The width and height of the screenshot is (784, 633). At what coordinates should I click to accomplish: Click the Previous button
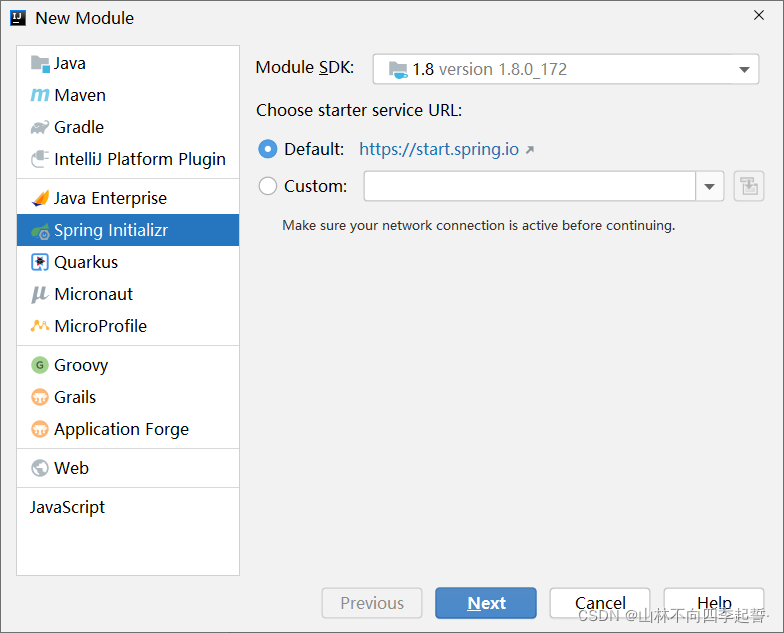point(372,603)
